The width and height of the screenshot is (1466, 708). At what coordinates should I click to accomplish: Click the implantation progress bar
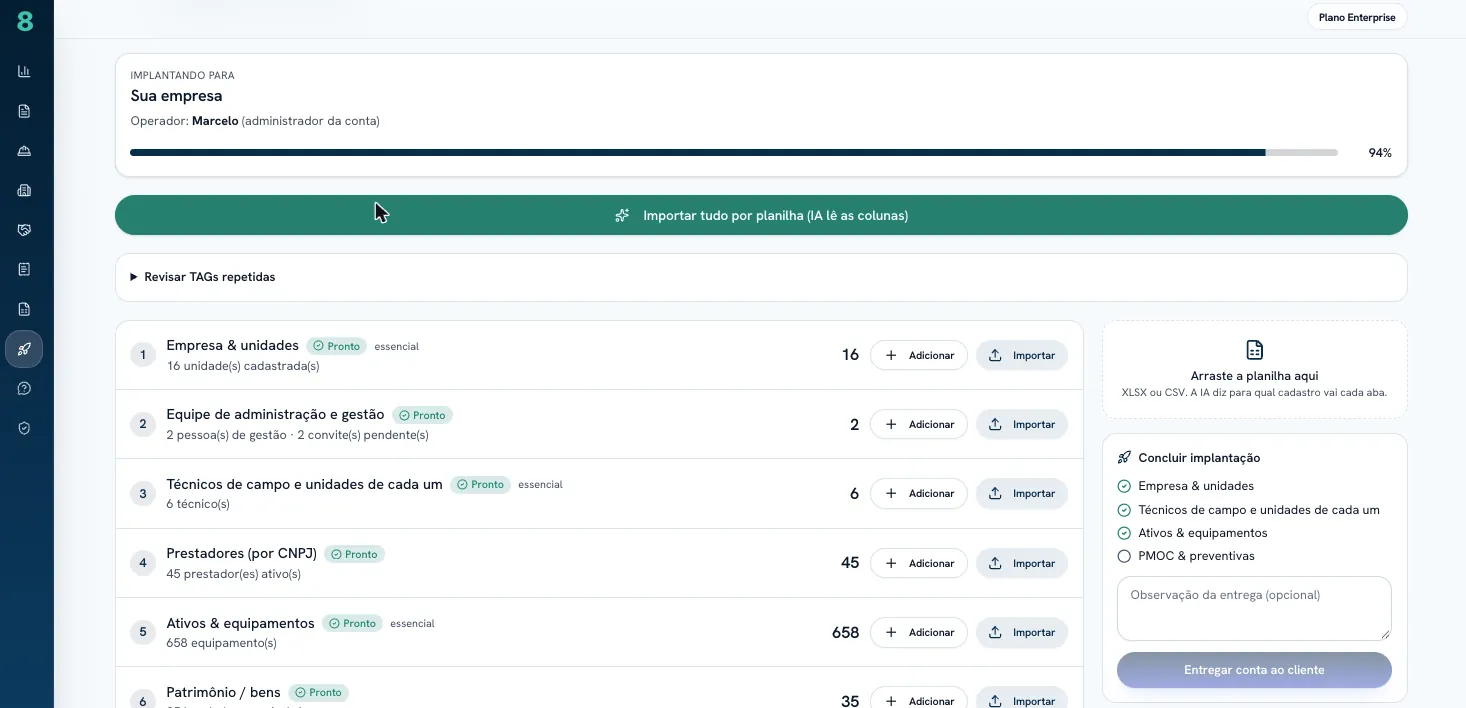pos(734,153)
